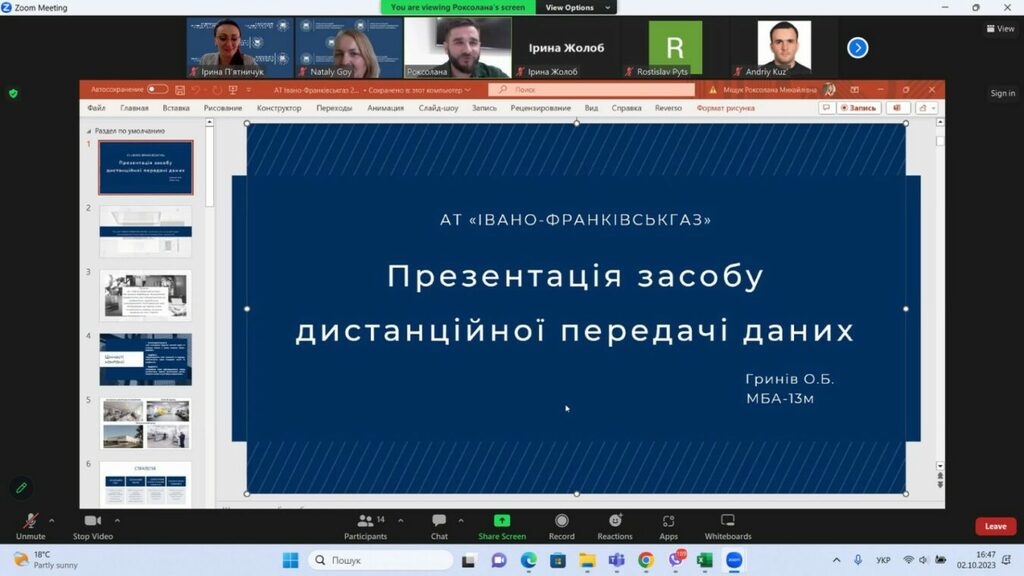Adjust the system volume in the taskbar
Screen dimensions: 1024x576
(x=921, y=560)
